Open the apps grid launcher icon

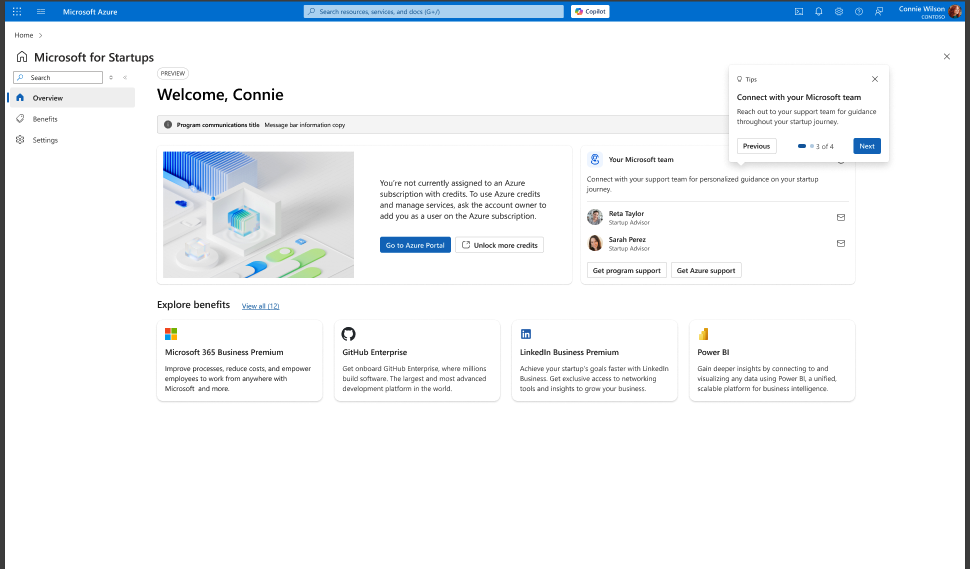pyautogui.click(x=17, y=11)
